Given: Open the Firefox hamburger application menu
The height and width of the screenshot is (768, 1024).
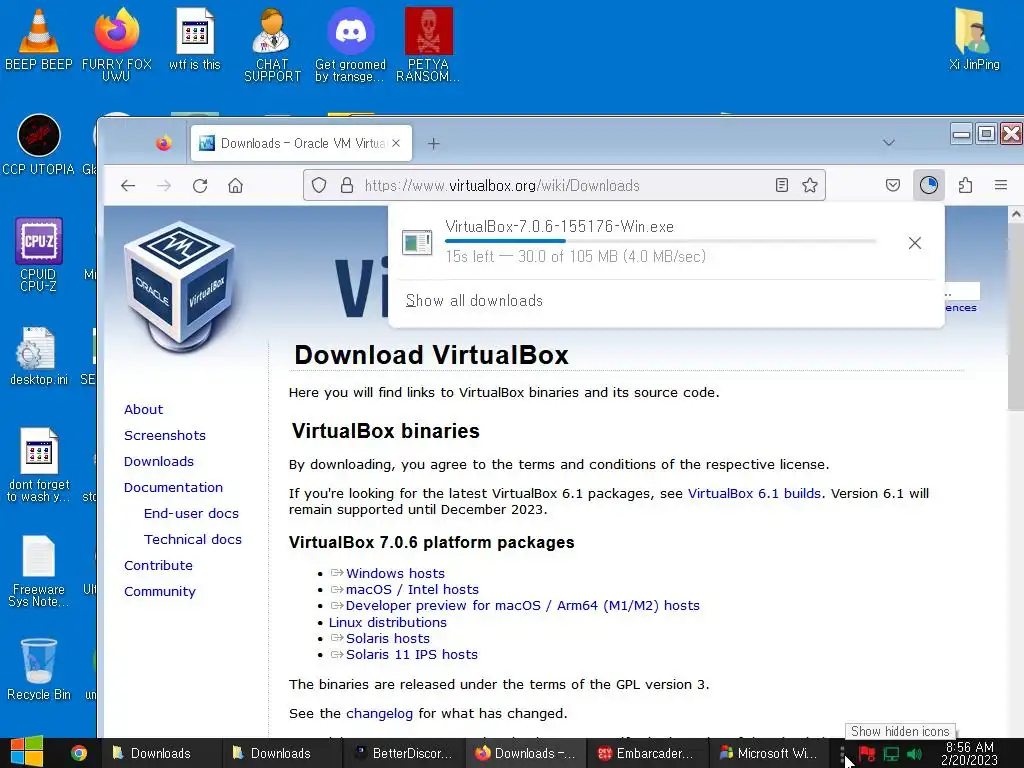Looking at the screenshot, I should click(x=1000, y=185).
